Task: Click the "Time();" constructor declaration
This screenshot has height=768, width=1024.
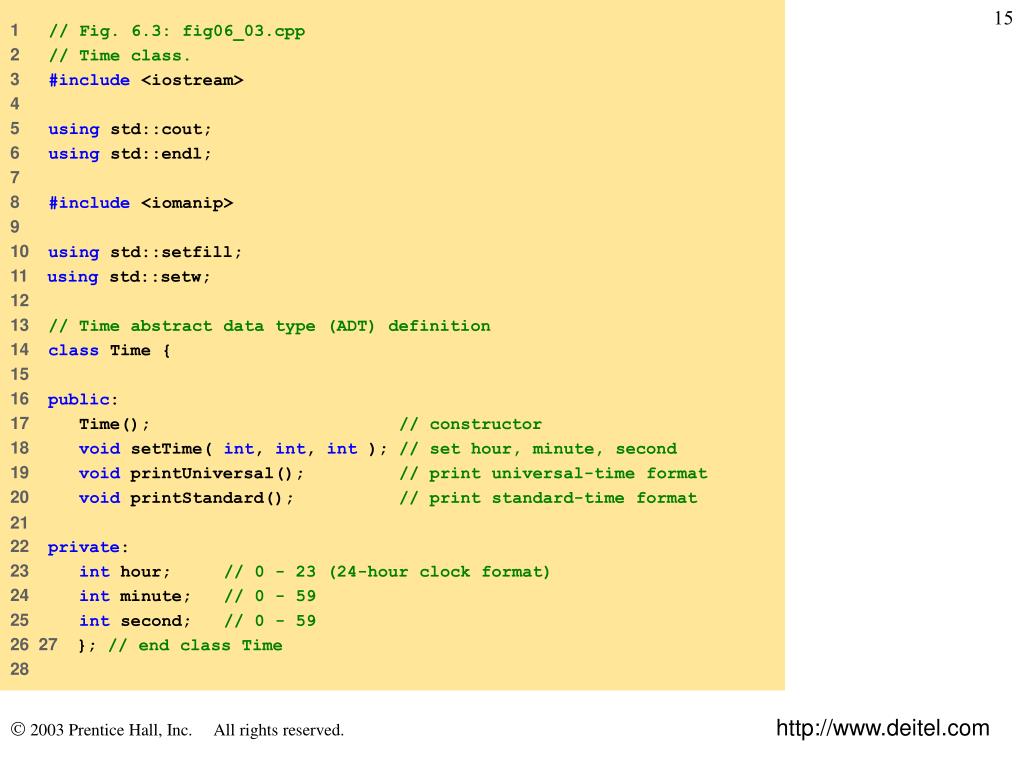Action: click(114, 424)
